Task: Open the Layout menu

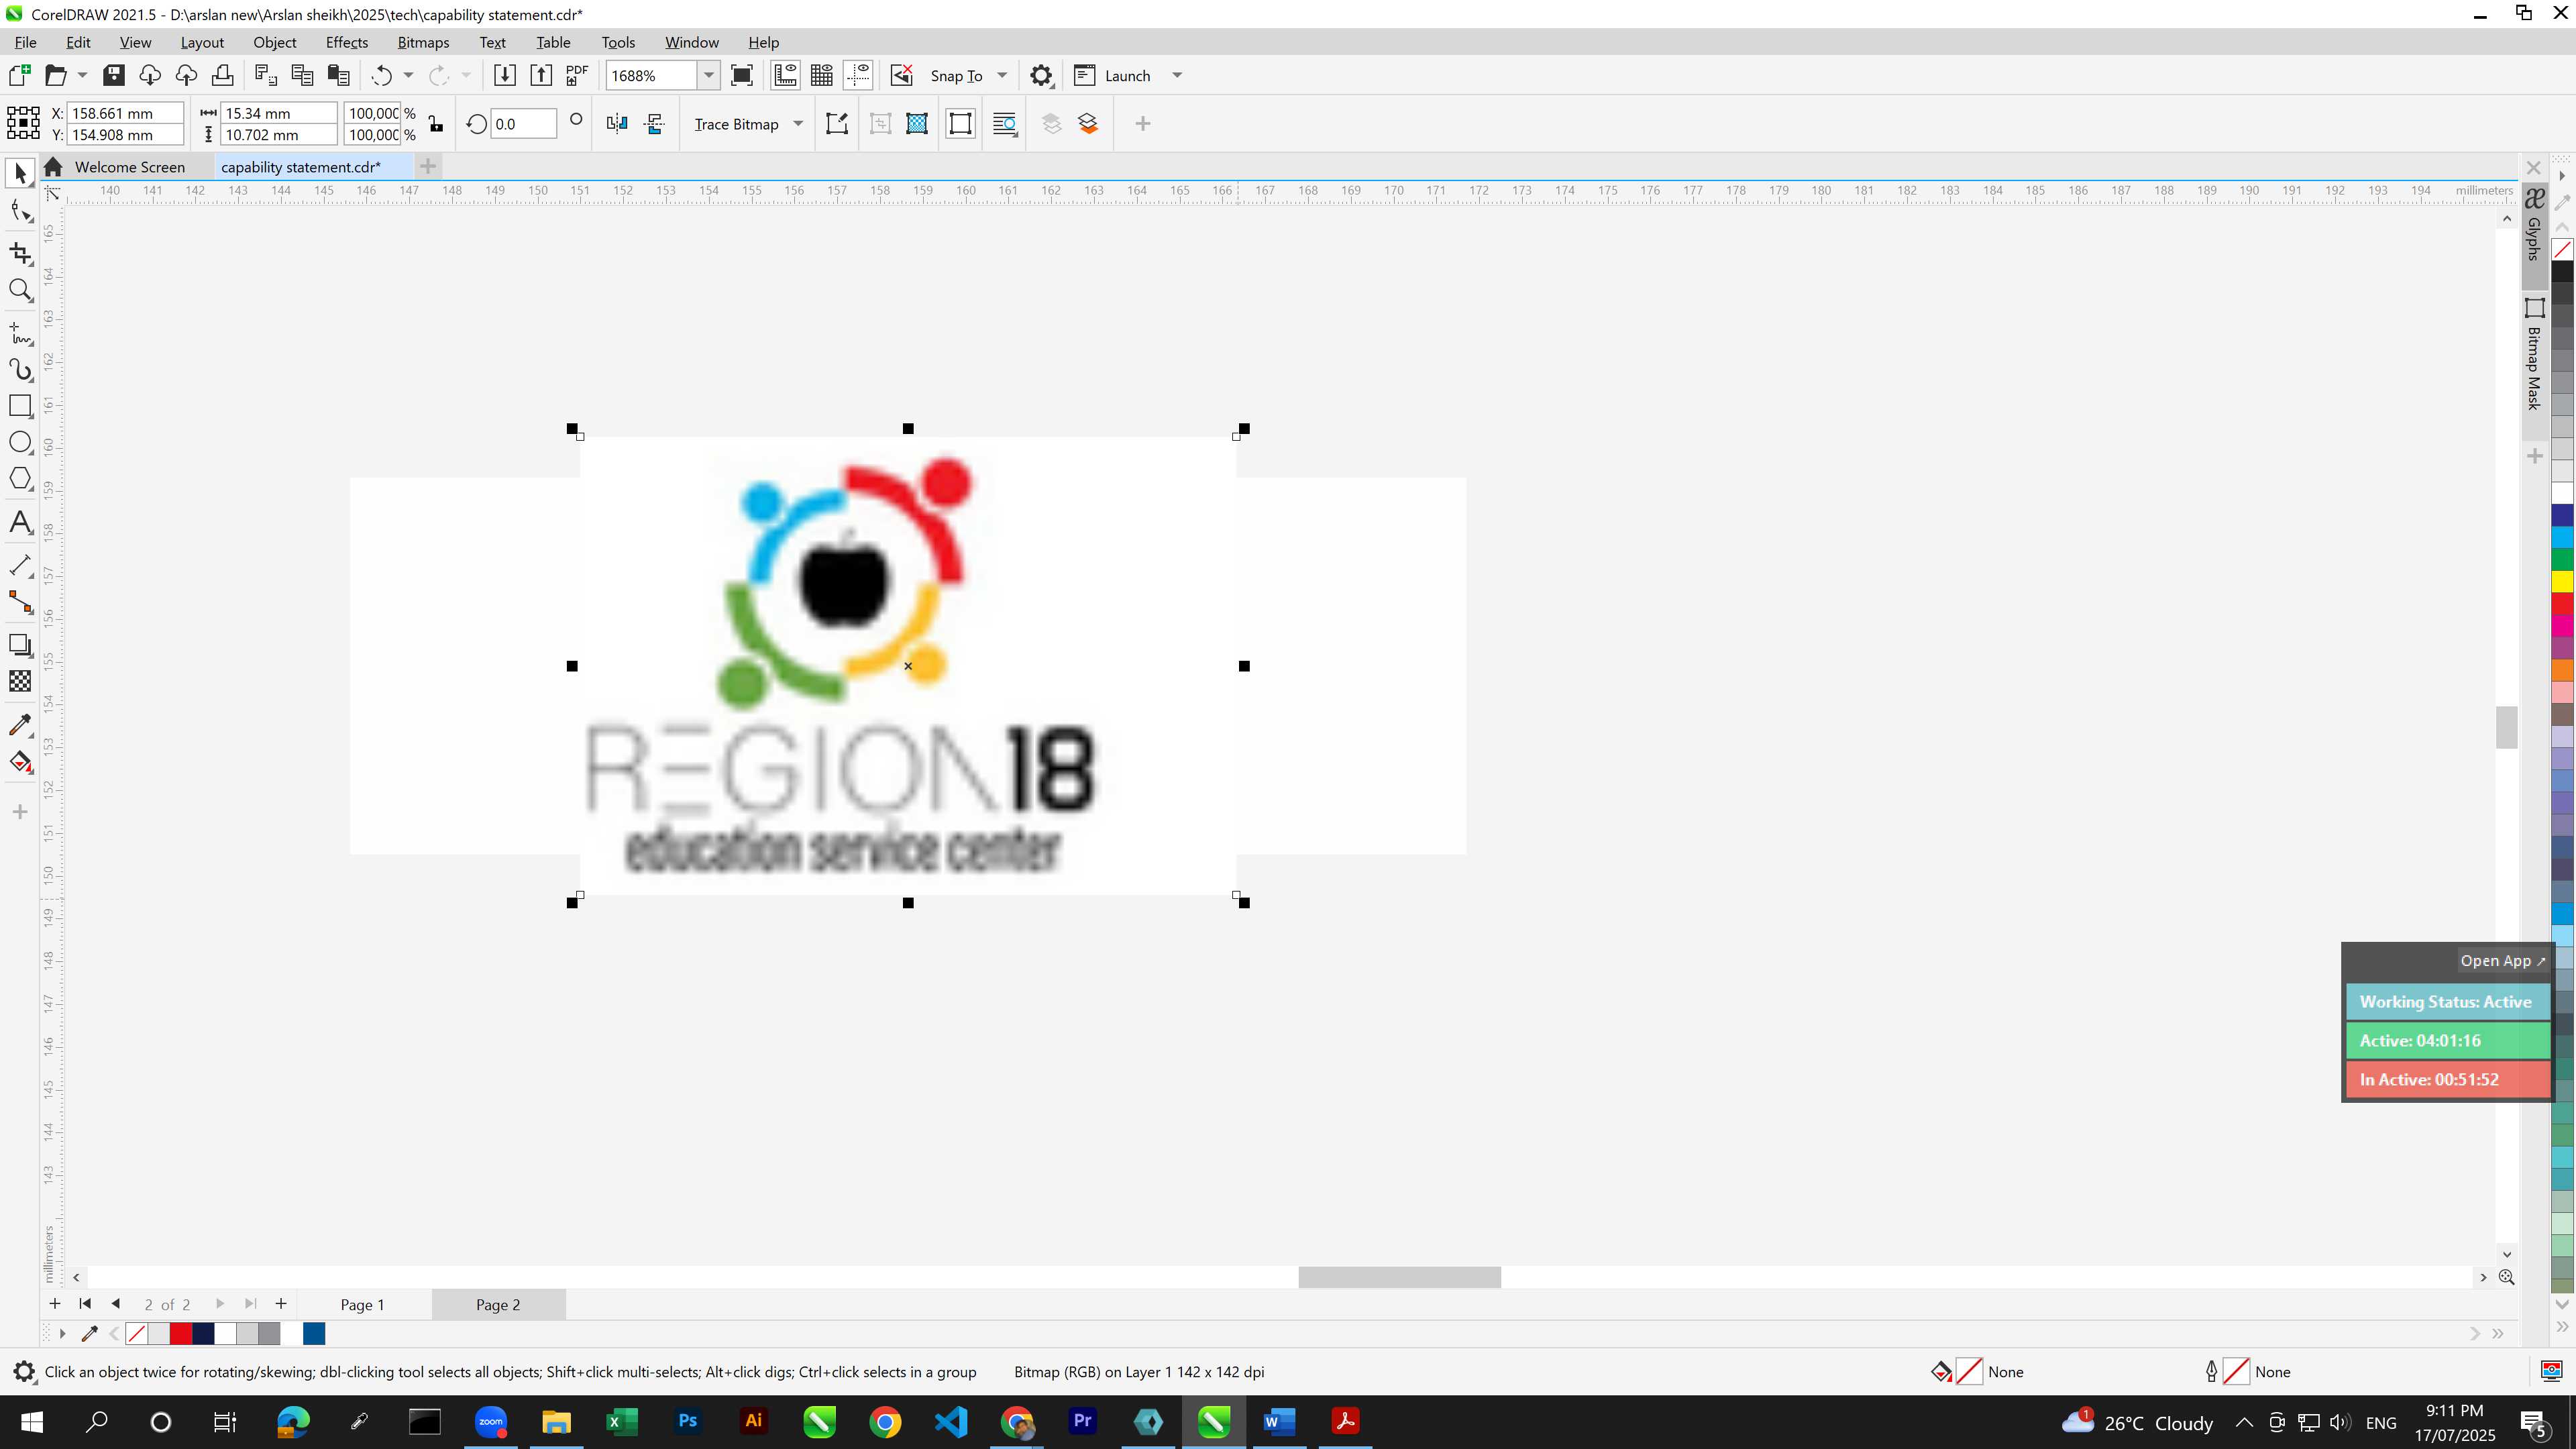Action: 202,42
